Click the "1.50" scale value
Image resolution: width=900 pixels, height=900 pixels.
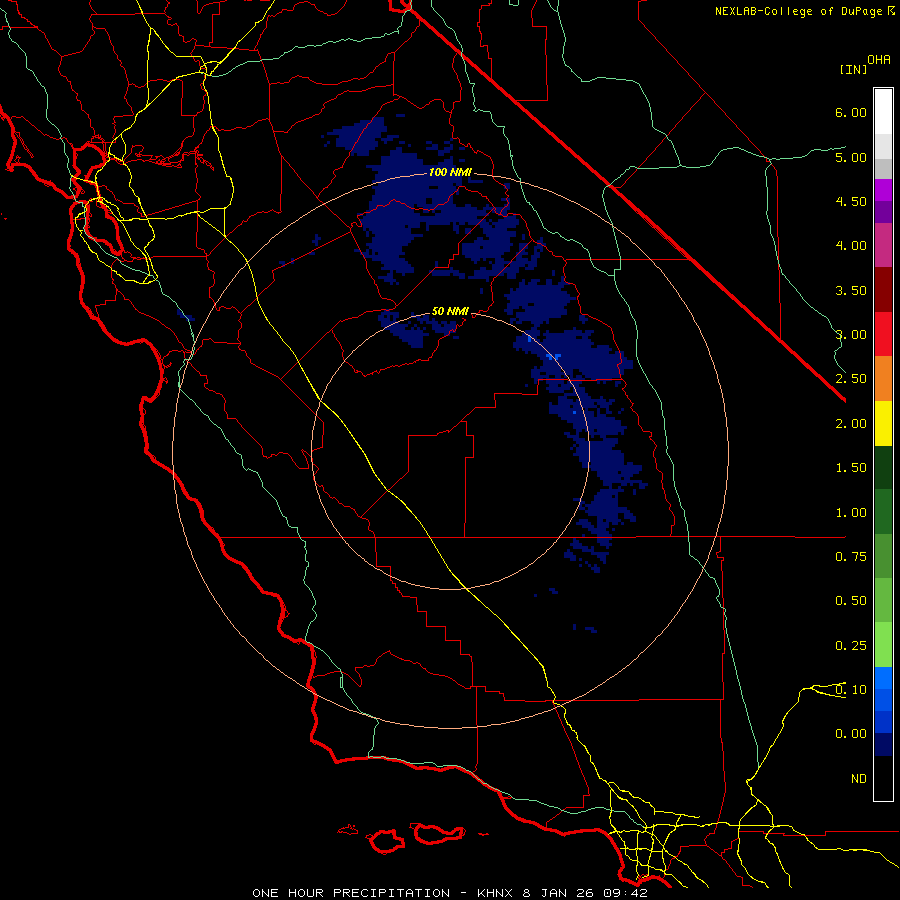(851, 468)
